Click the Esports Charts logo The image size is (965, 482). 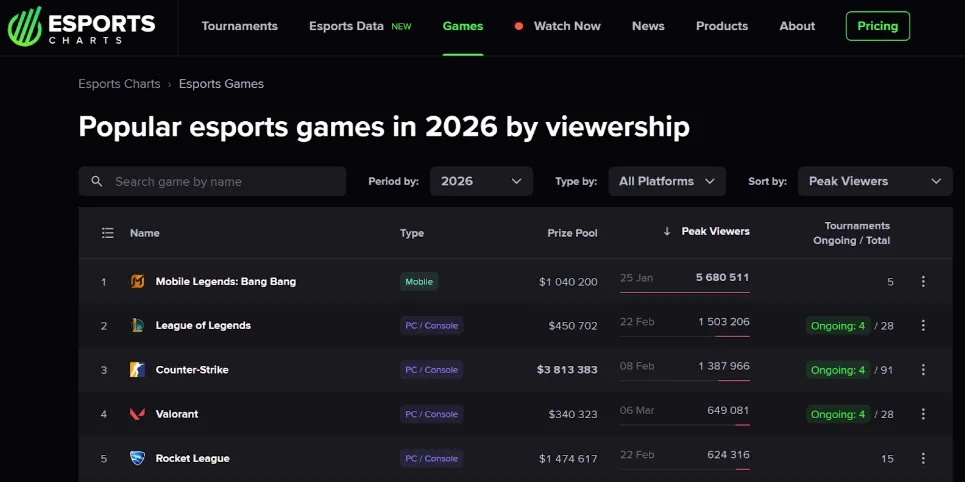(x=81, y=26)
